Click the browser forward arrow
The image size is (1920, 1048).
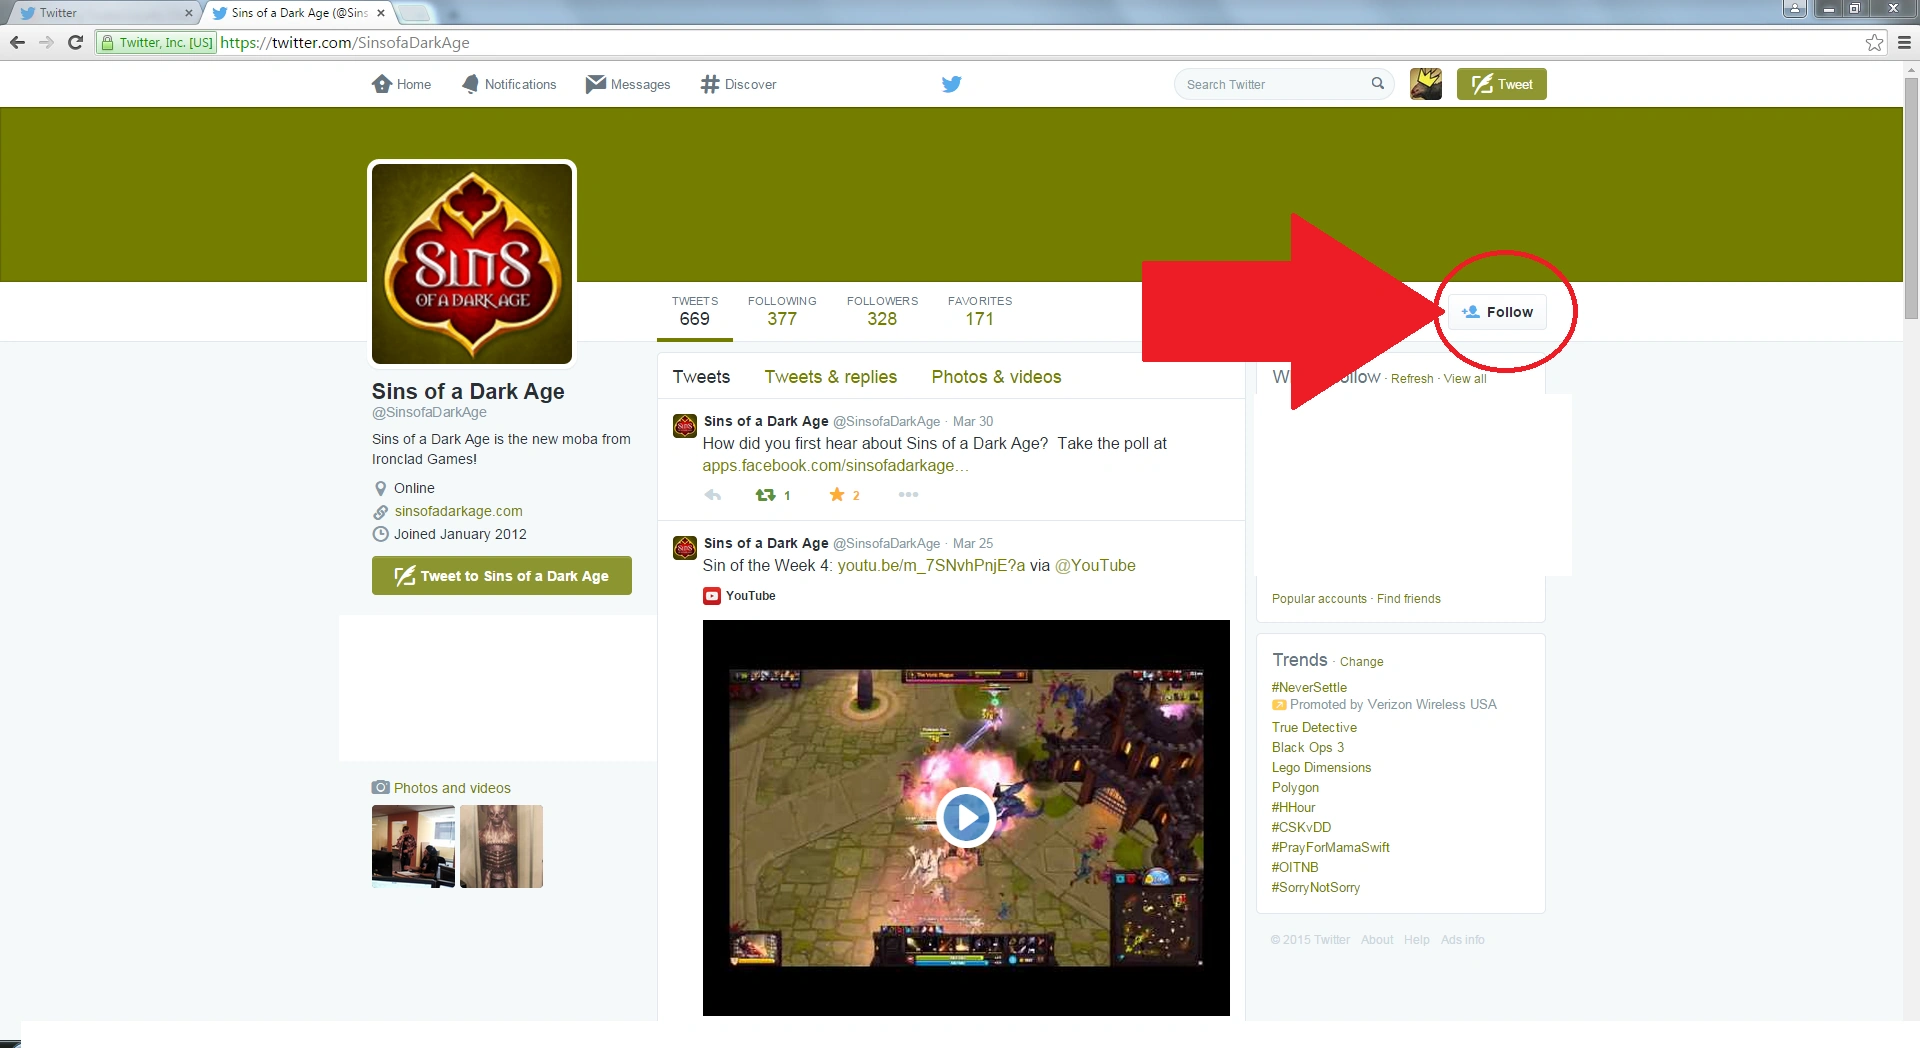[46, 42]
